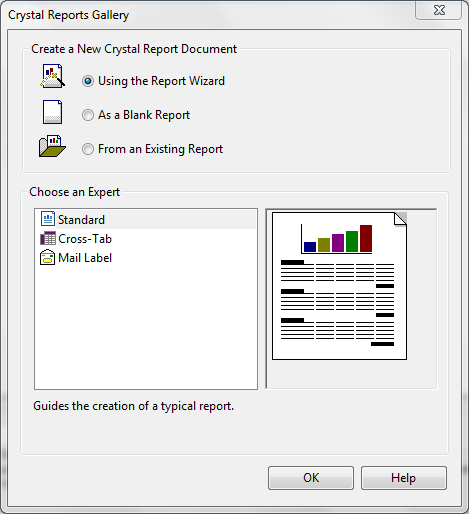
Task: Click empty space in the expert list box
Action: (x=146, y=327)
